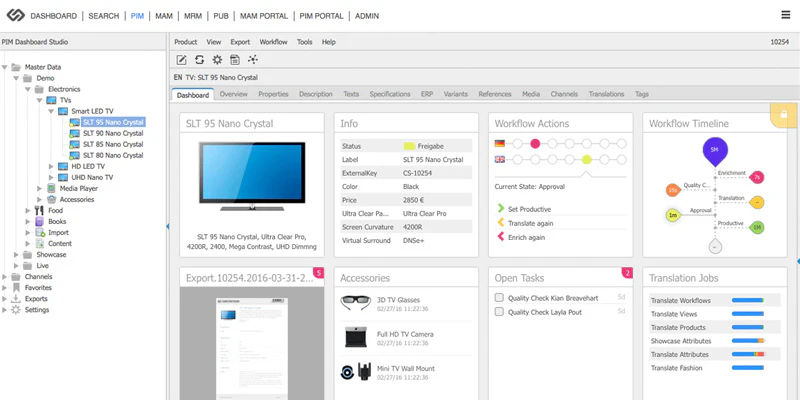Collapse the Smart LED TV node
This screenshot has height=400, width=800.
51,111
